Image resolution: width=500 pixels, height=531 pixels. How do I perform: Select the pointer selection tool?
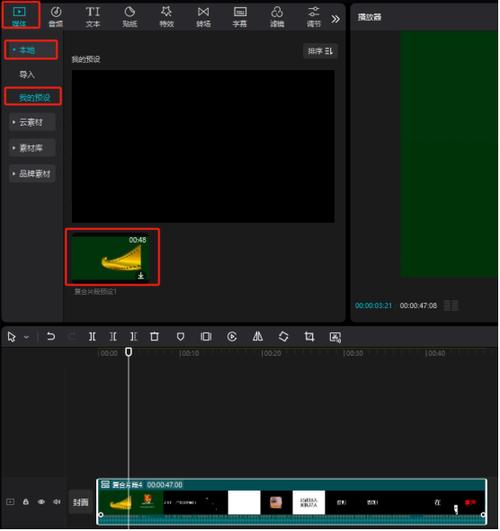click(12, 337)
